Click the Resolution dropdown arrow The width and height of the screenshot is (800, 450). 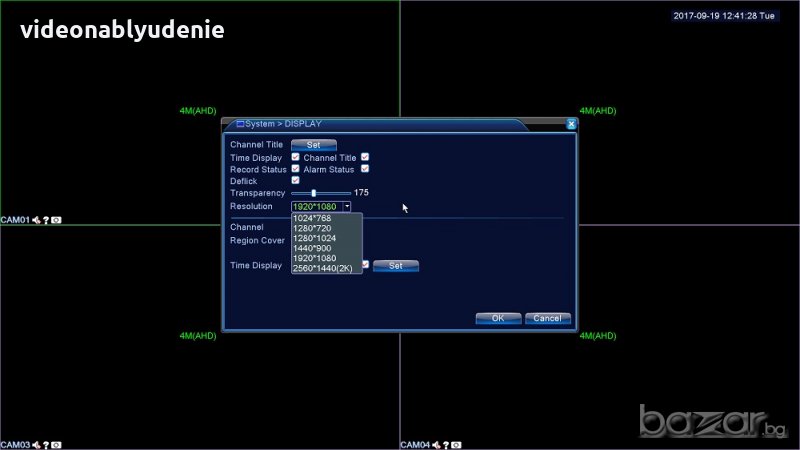[x=347, y=206]
